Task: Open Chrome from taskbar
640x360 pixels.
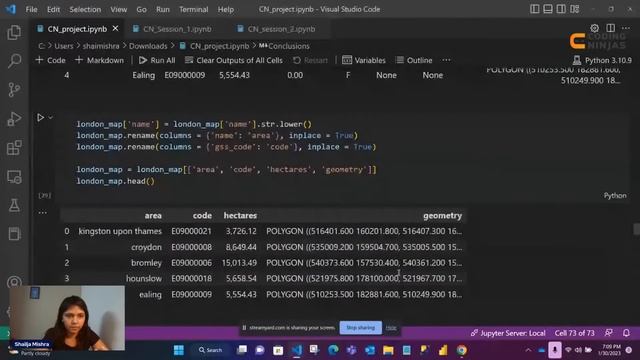Action: click(462, 350)
